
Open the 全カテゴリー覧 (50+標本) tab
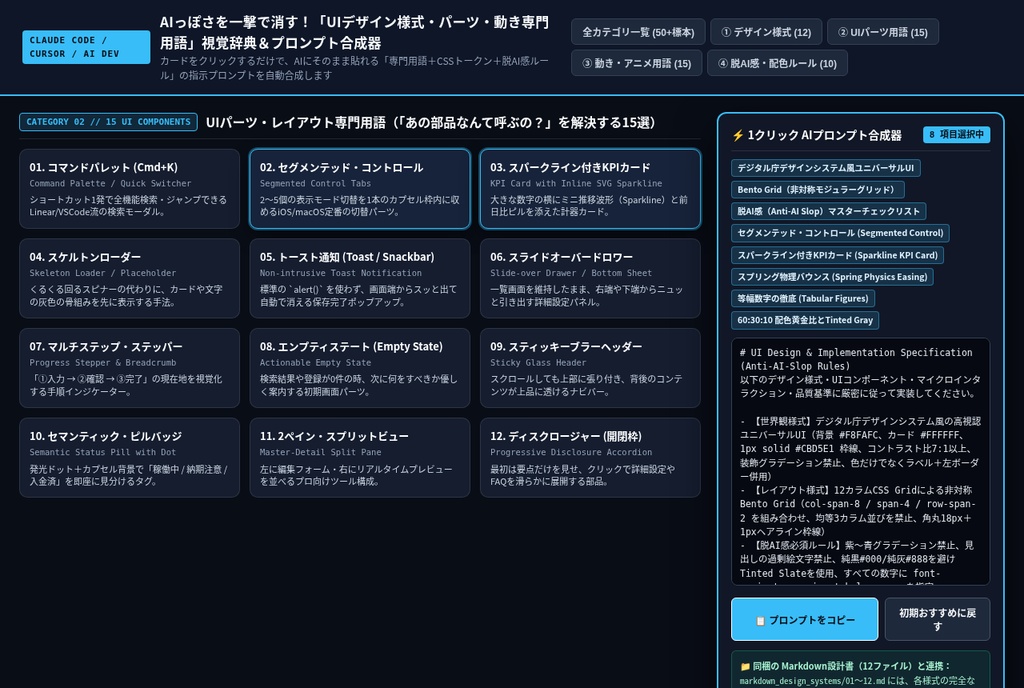tap(638, 32)
